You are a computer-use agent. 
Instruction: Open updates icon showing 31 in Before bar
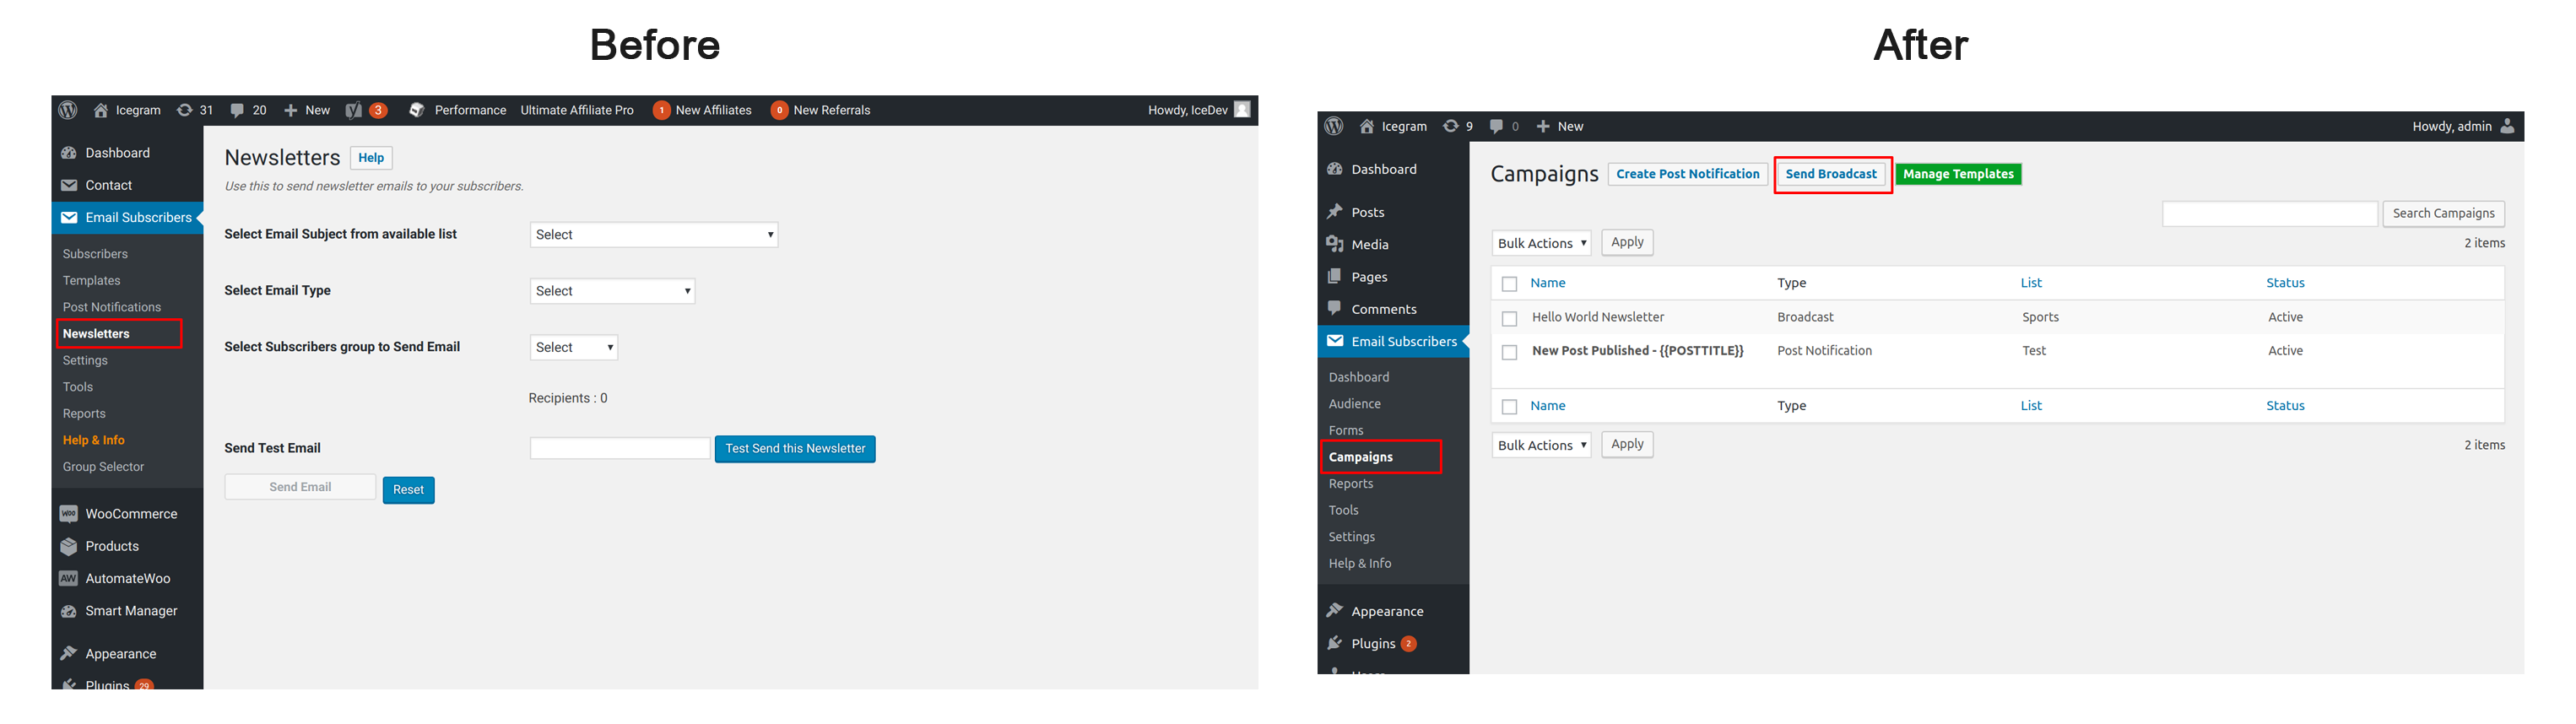point(185,110)
